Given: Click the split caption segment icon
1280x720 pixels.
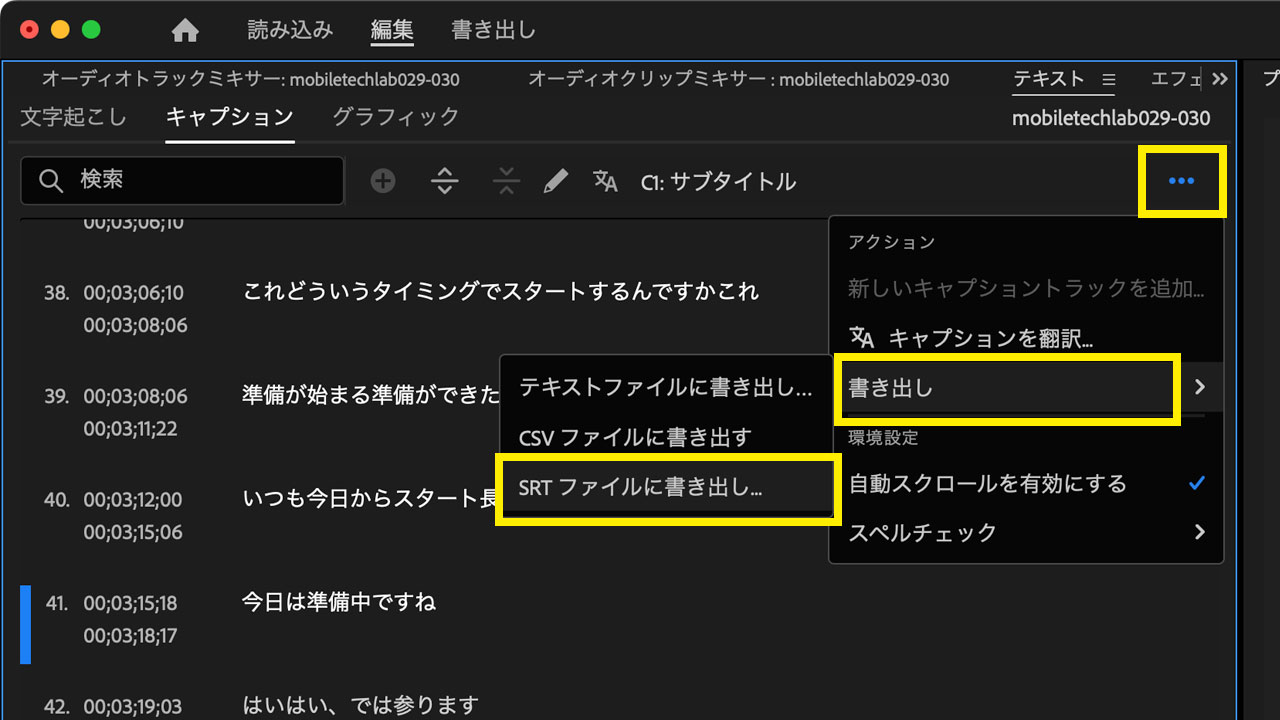Looking at the screenshot, I should coord(445,181).
